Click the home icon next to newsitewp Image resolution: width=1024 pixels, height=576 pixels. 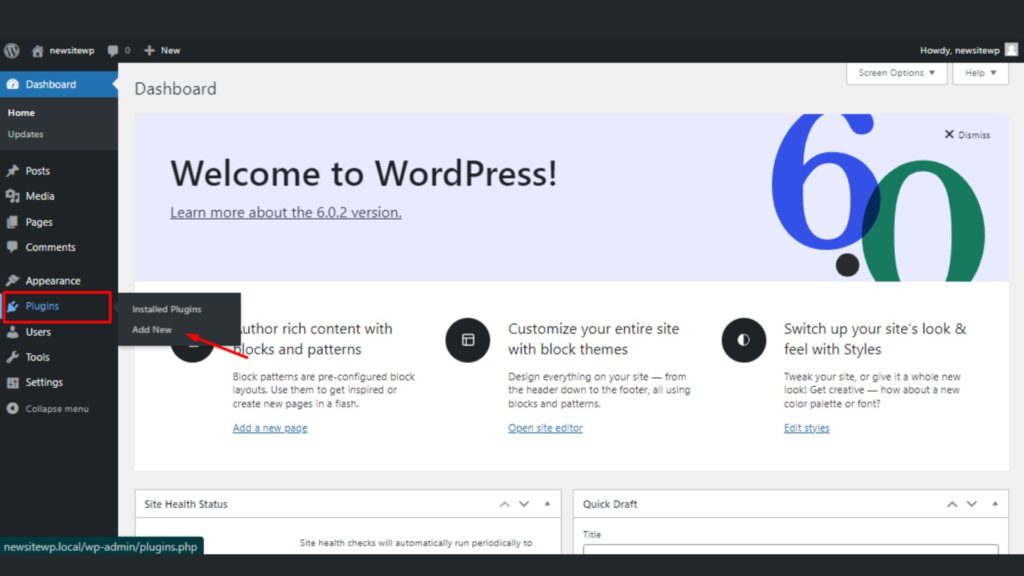pos(38,50)
